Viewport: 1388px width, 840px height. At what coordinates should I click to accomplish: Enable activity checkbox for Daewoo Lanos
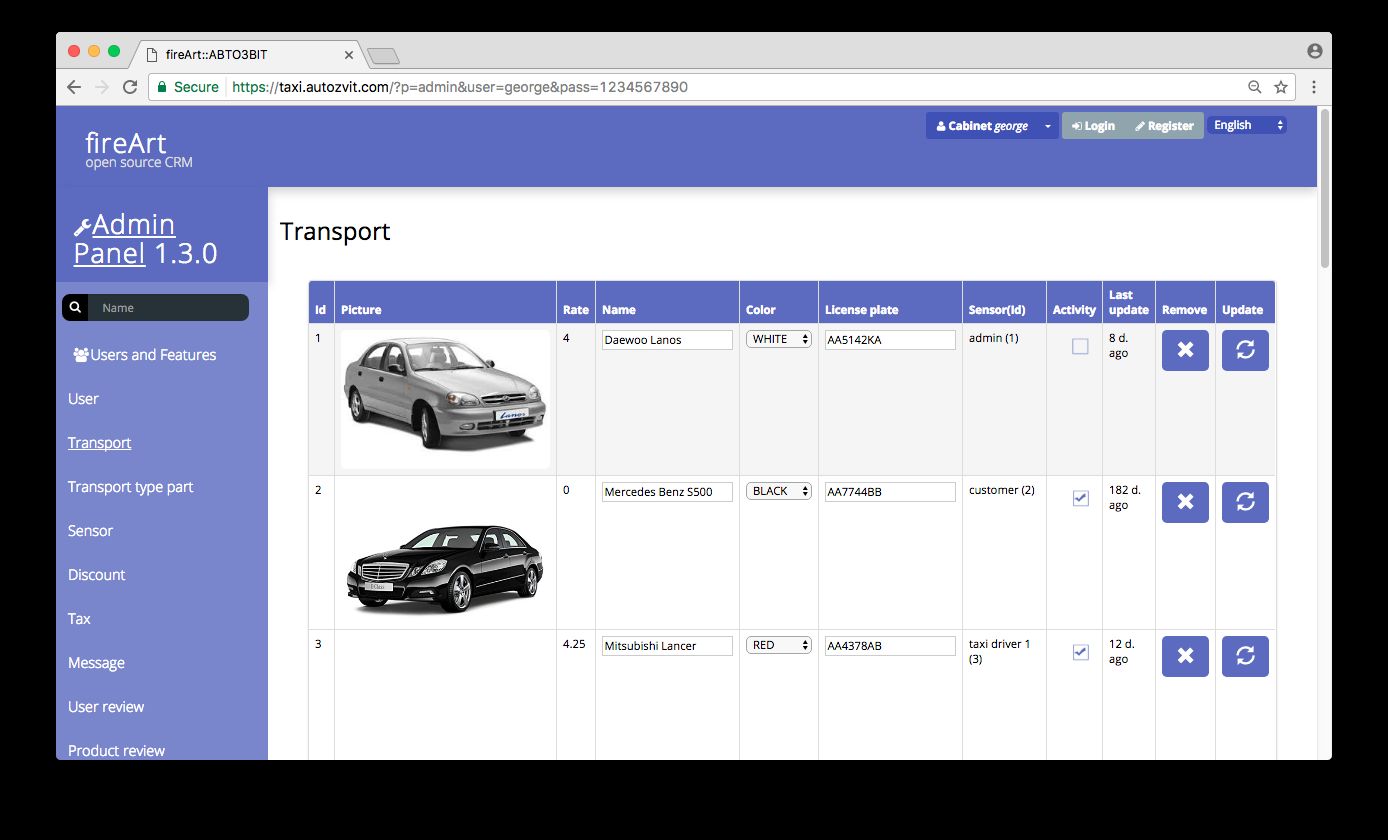pyautogui.click(x=1080, y=347)
